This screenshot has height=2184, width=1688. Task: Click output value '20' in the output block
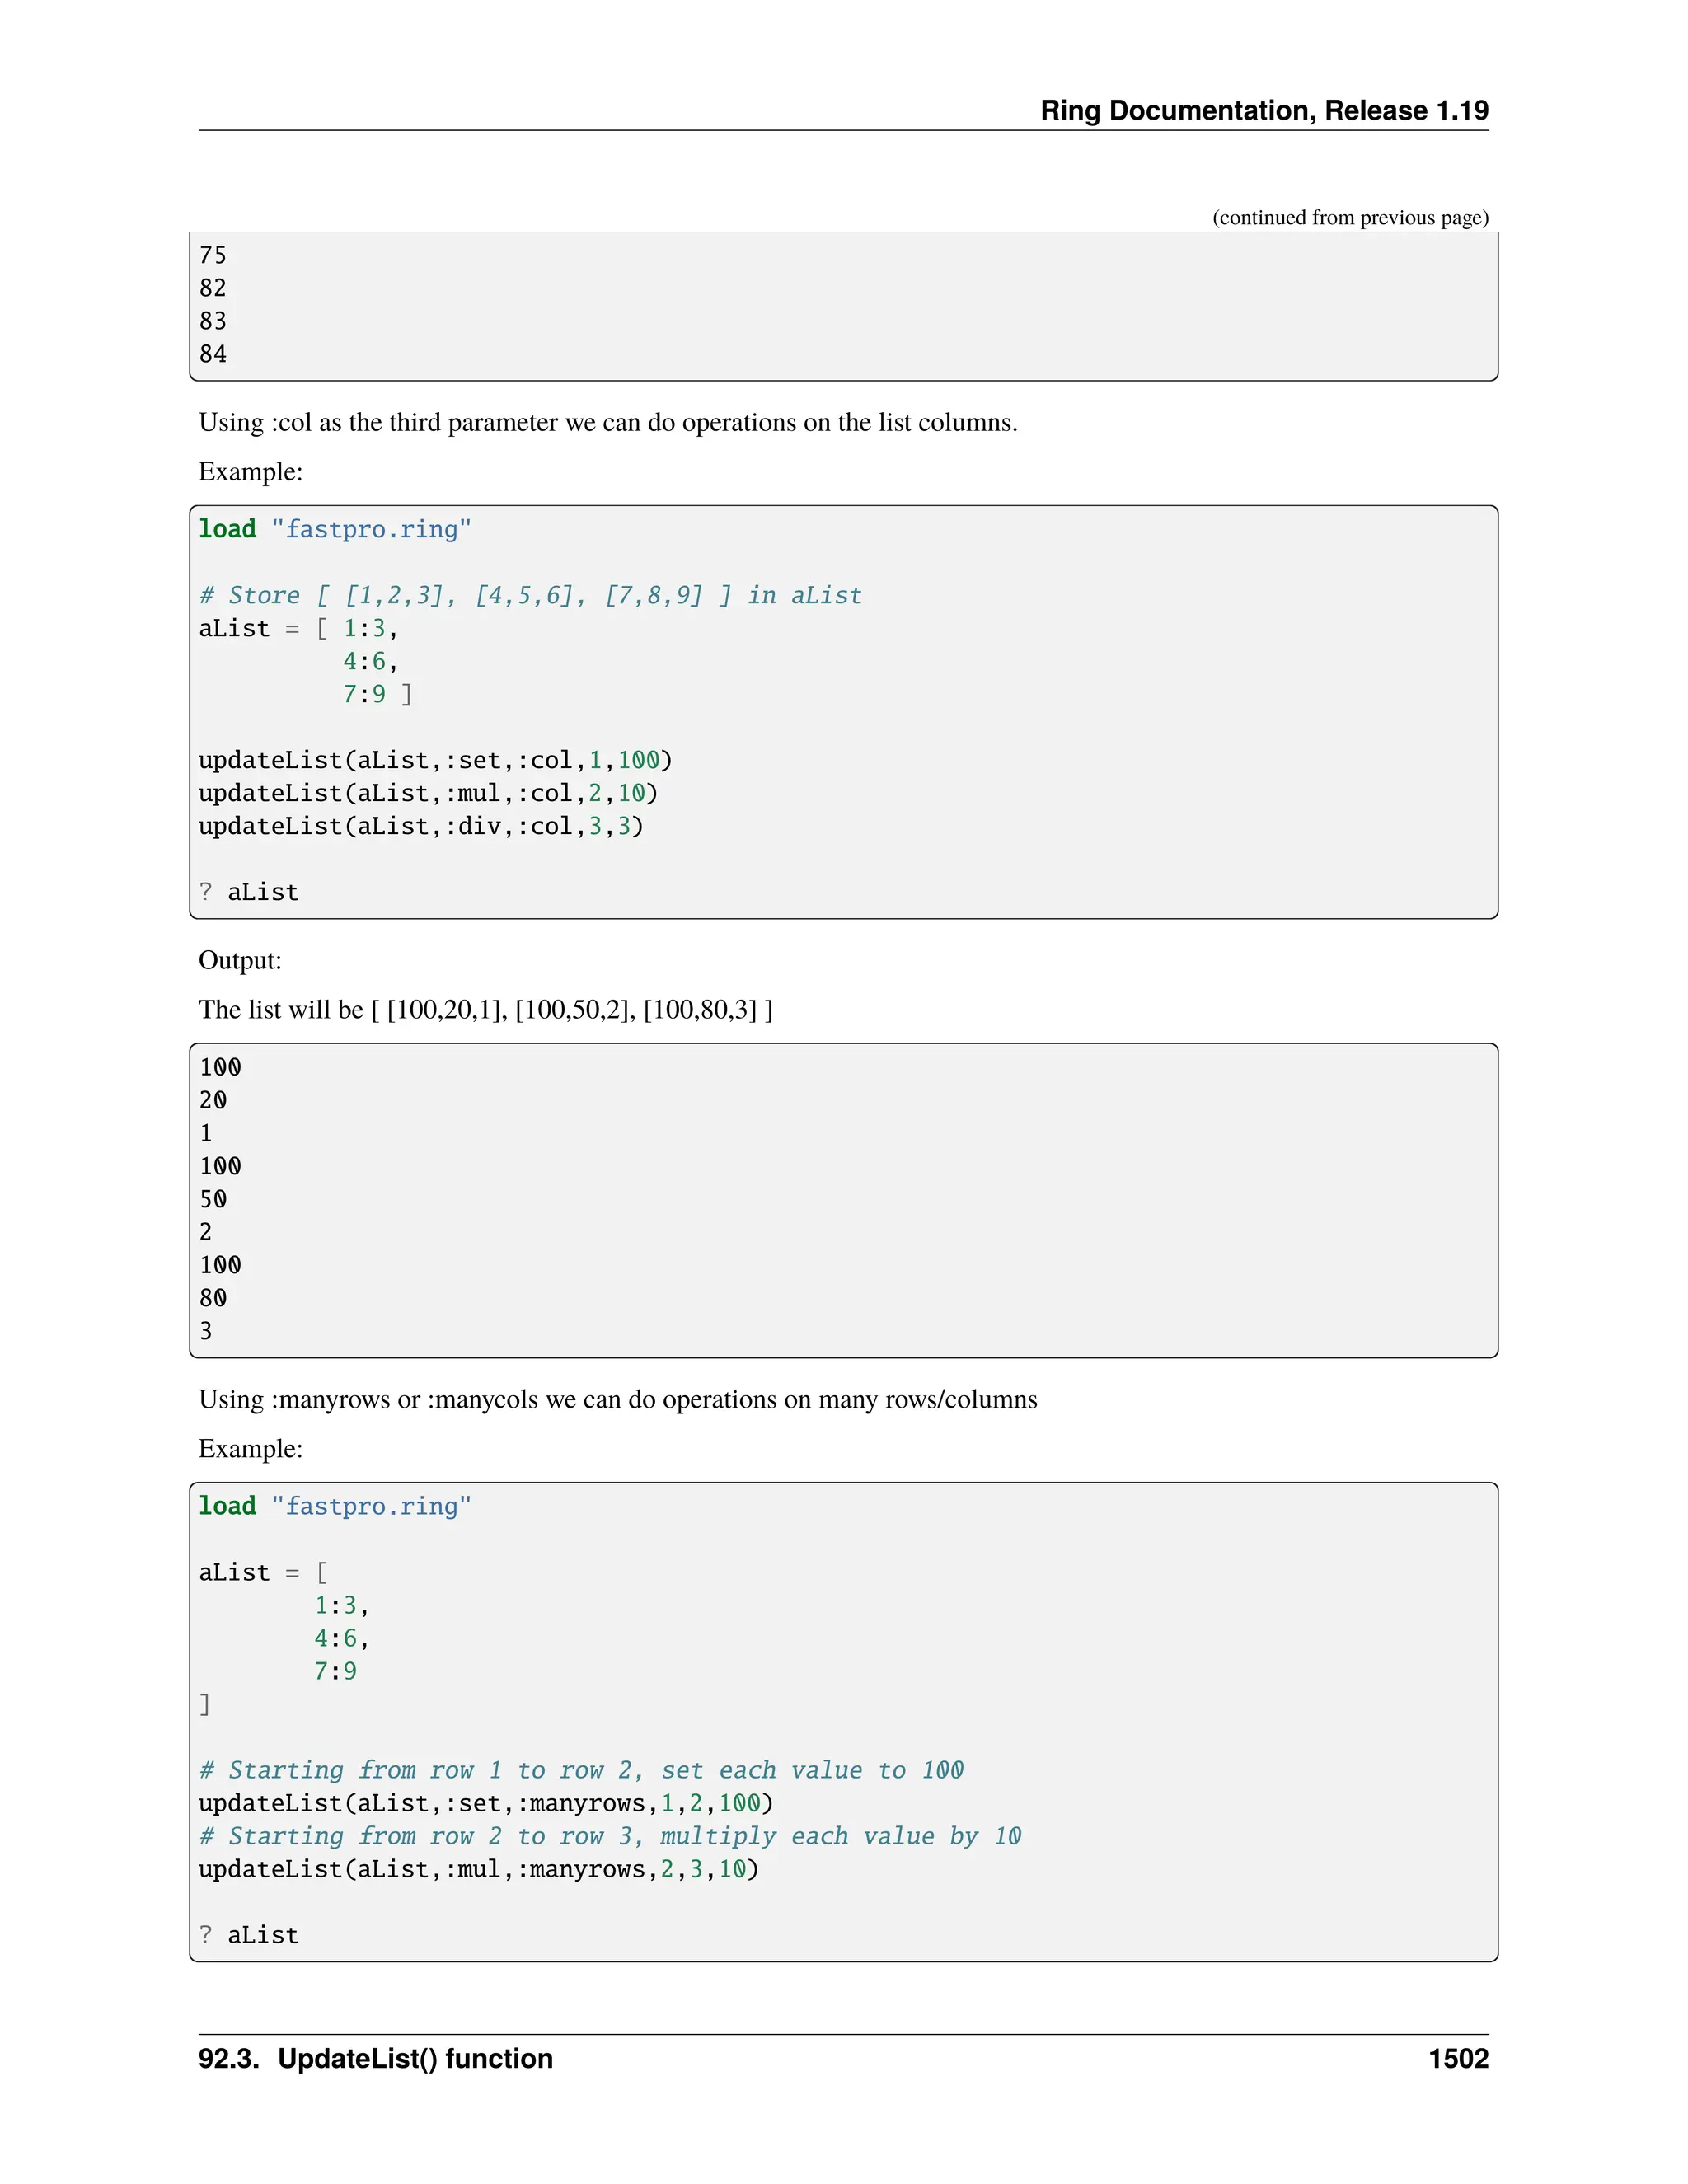pyautogui.click(x=213, y=1100)
